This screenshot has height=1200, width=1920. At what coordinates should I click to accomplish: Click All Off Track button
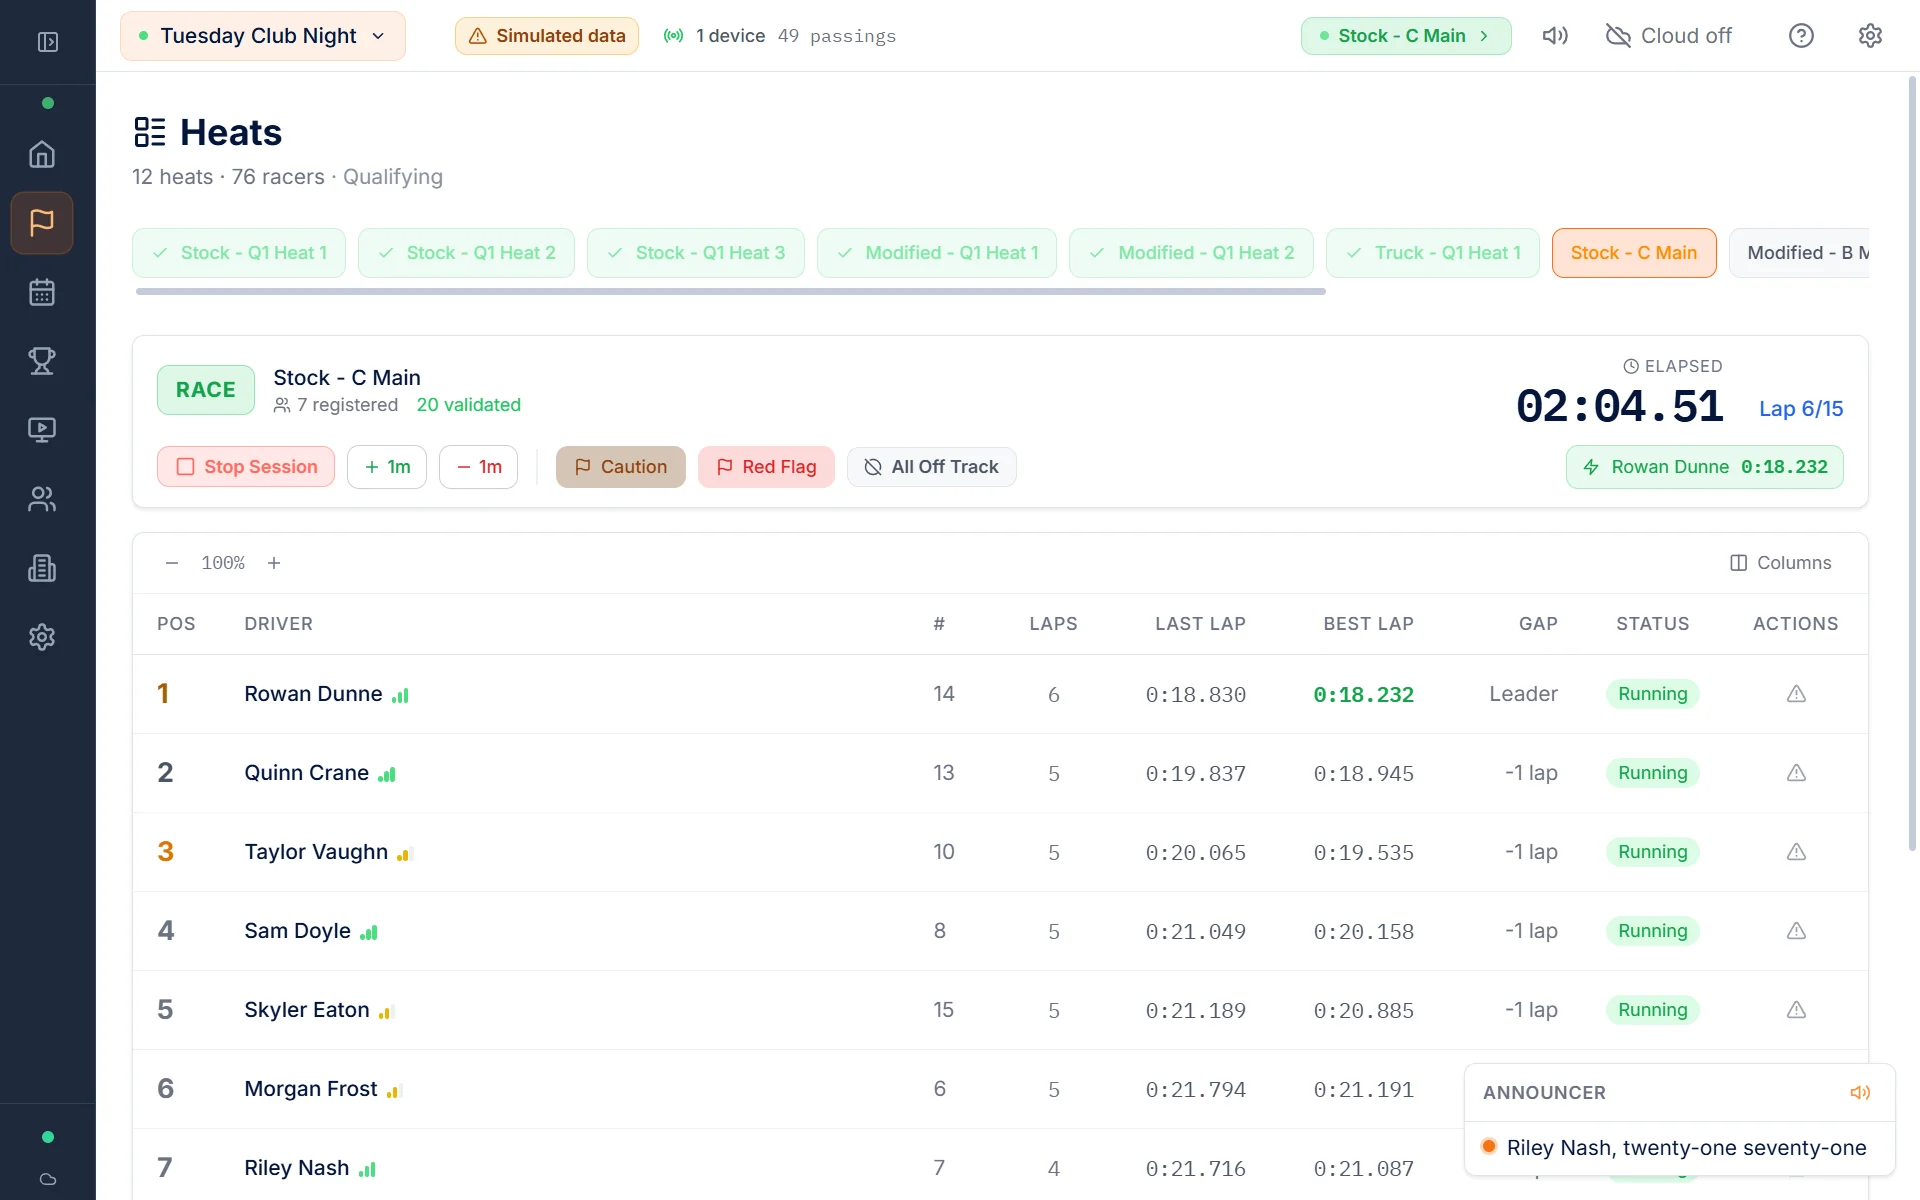coord(932,467)
